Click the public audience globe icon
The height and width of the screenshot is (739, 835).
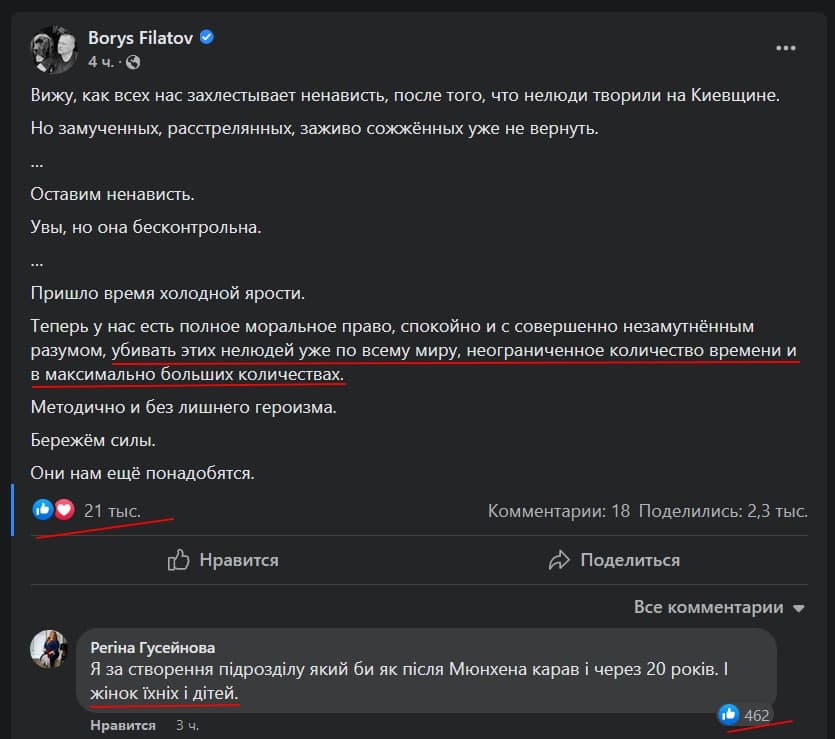pos(133,62)
